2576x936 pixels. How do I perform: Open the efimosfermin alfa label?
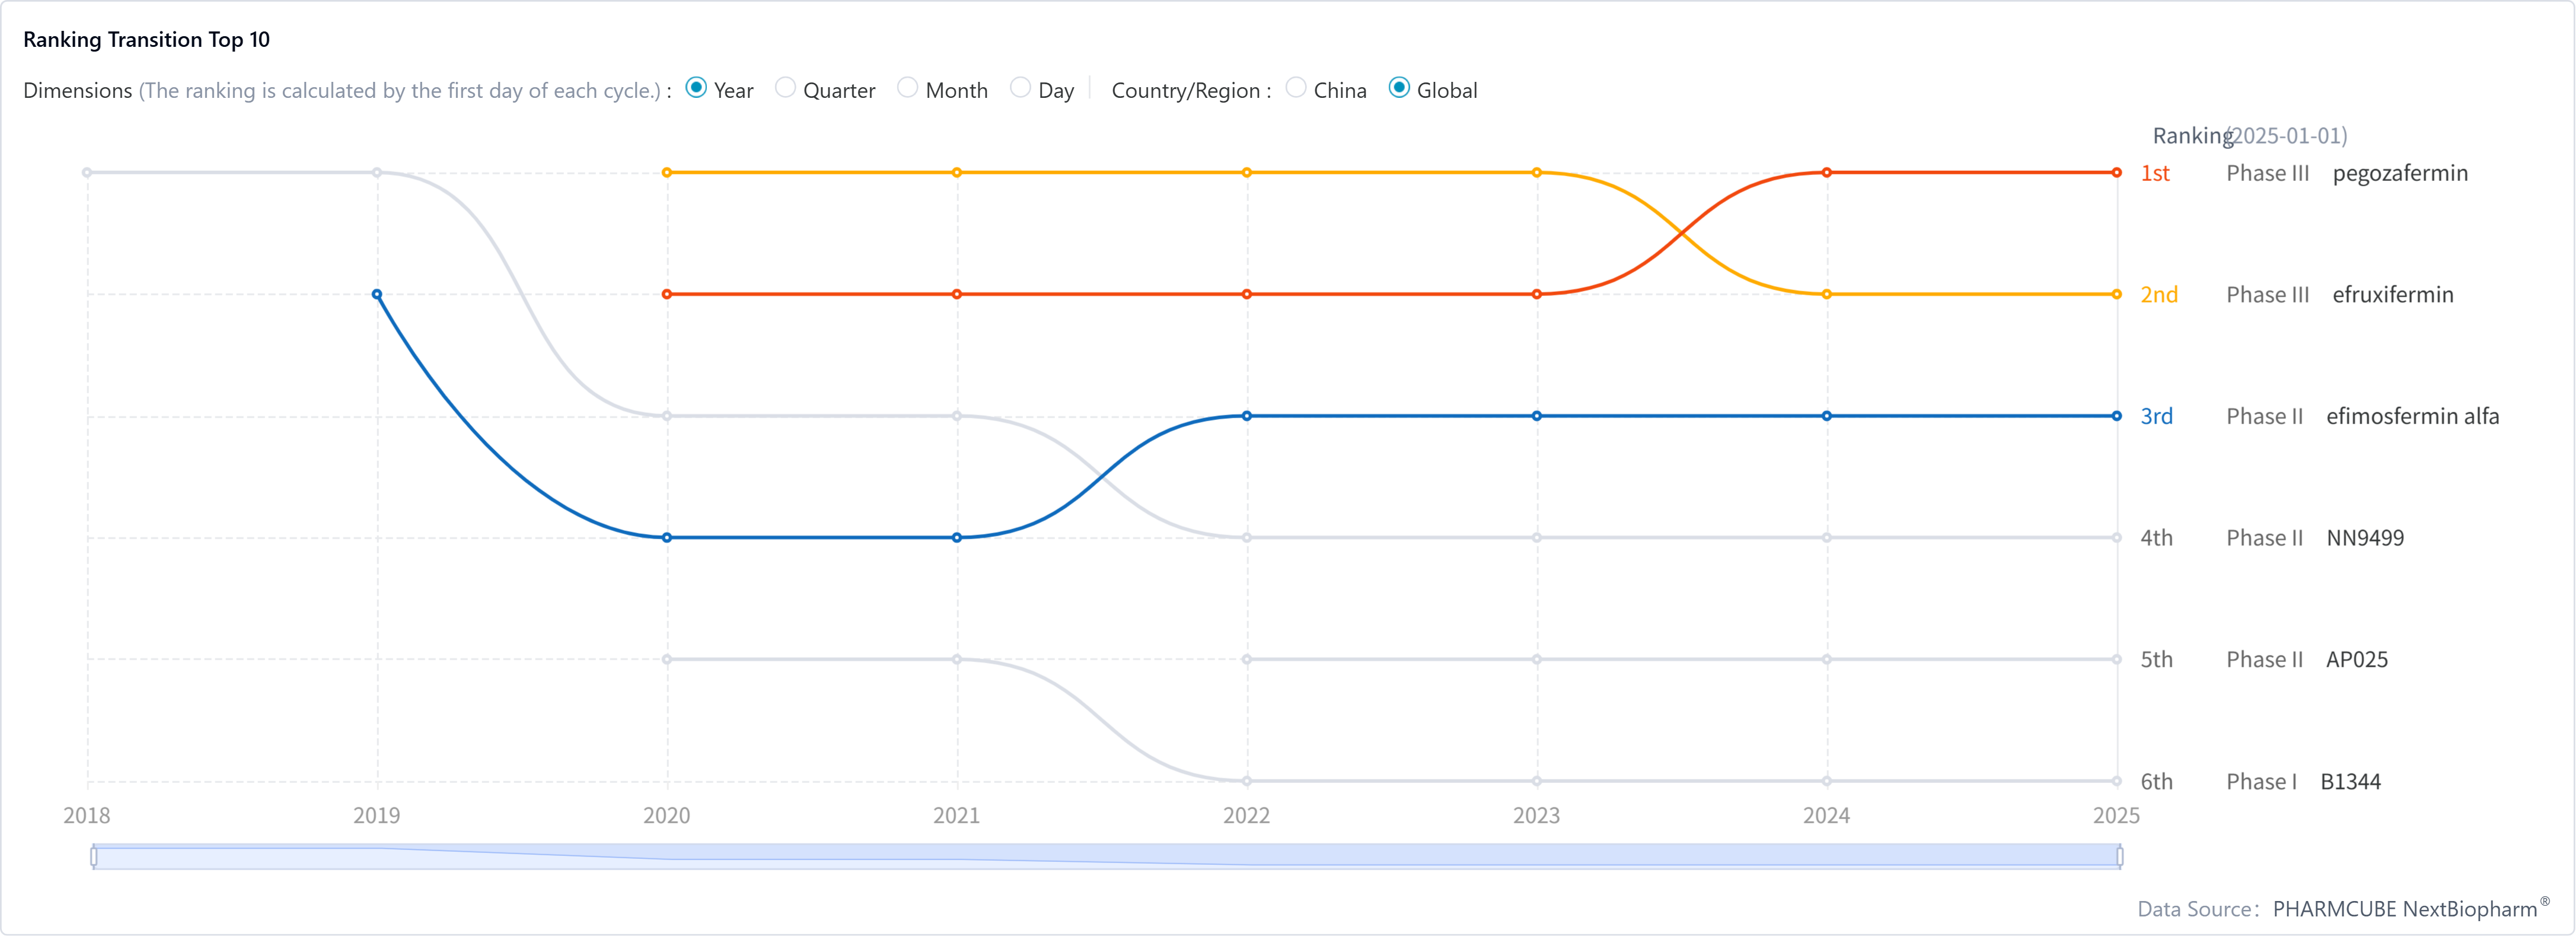tap(2412, 416)
